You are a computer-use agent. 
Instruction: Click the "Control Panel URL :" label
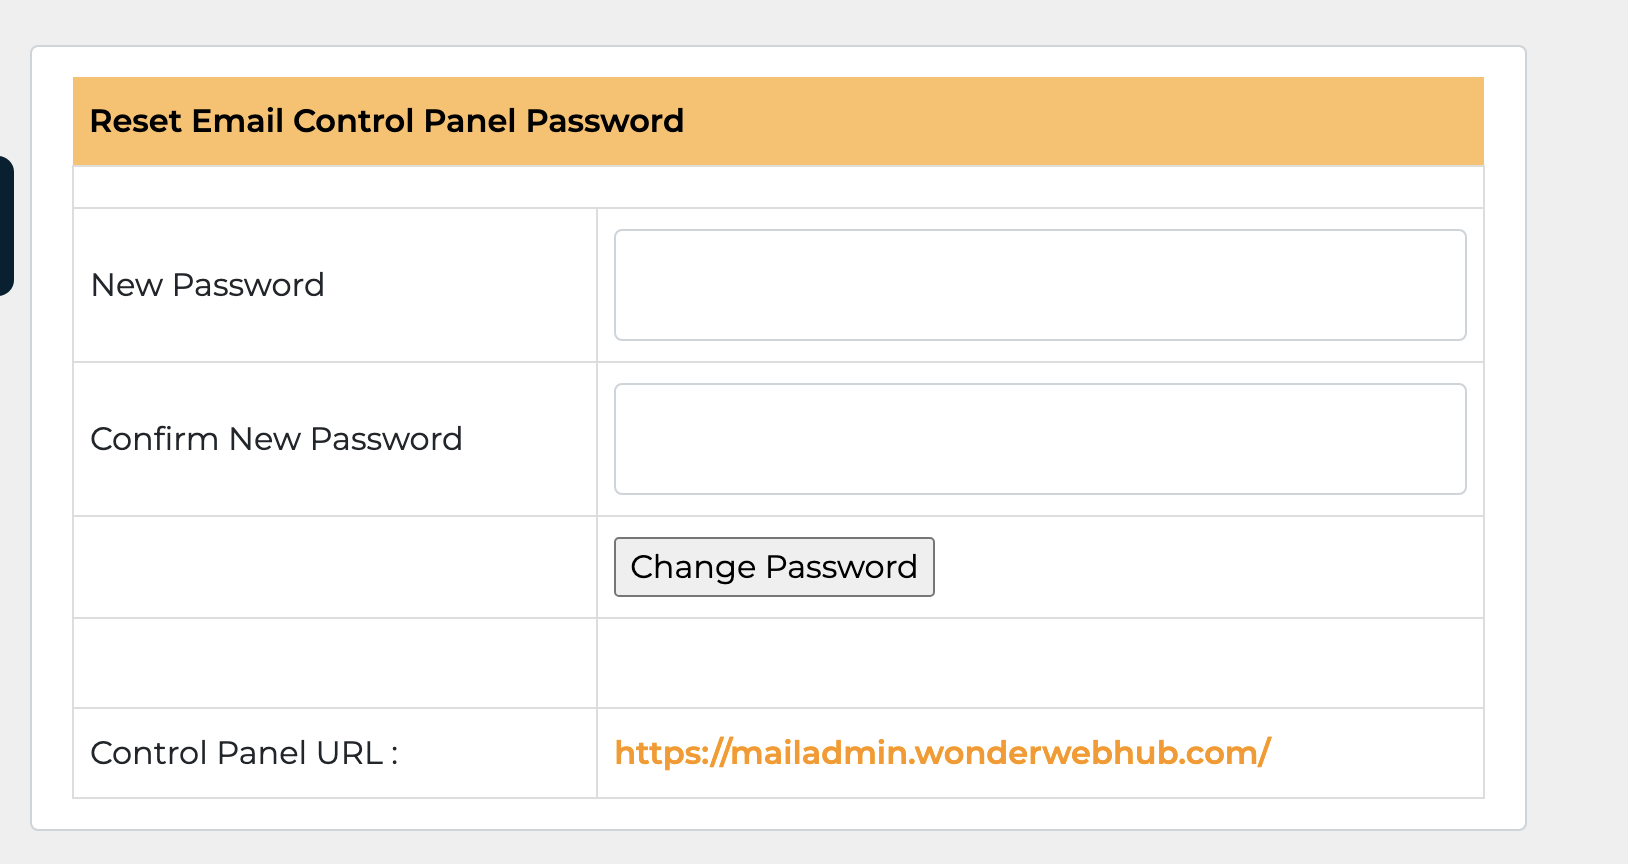click(x=244, y=753)
